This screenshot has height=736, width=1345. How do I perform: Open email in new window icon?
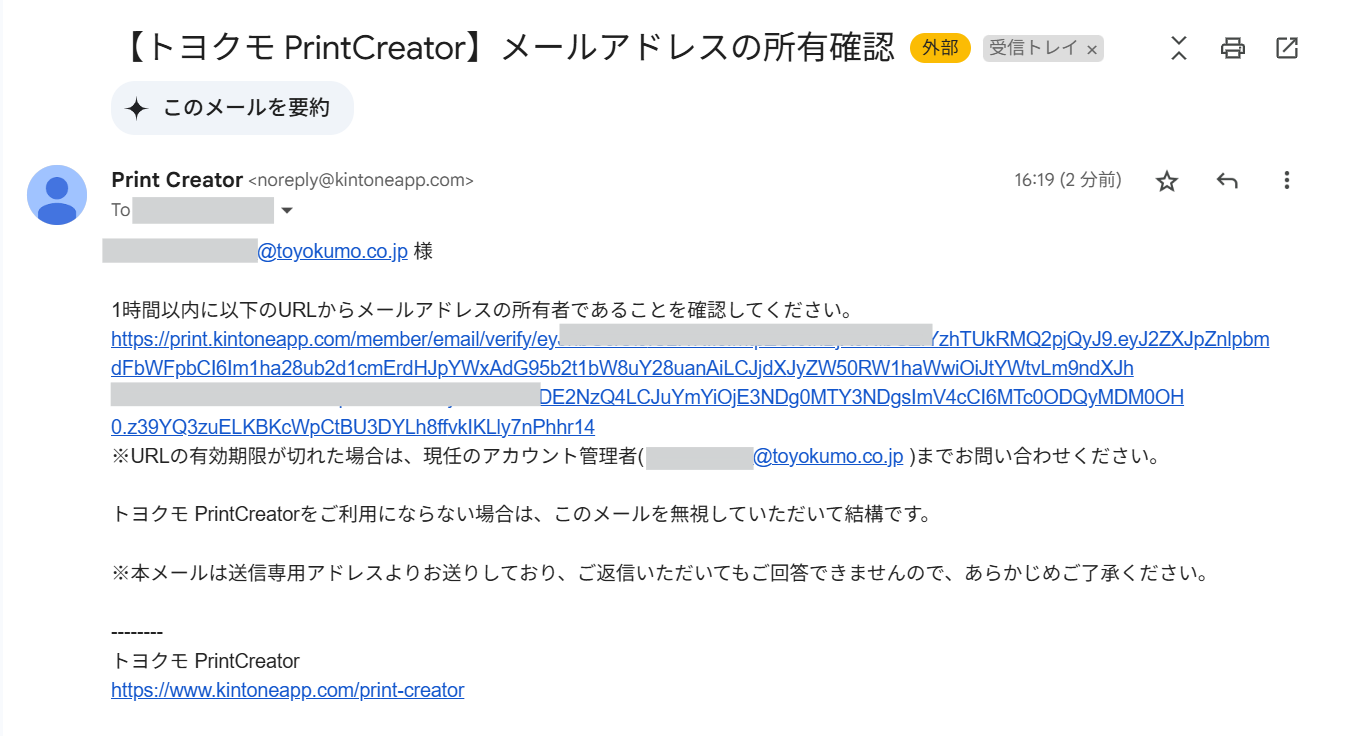1287,47
